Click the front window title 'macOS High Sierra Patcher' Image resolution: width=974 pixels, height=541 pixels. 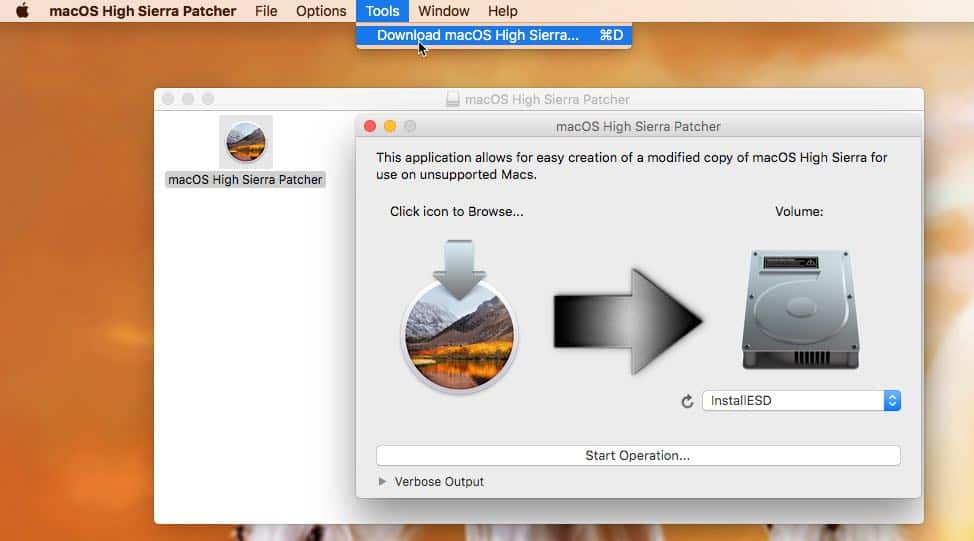tap(638, 127)
